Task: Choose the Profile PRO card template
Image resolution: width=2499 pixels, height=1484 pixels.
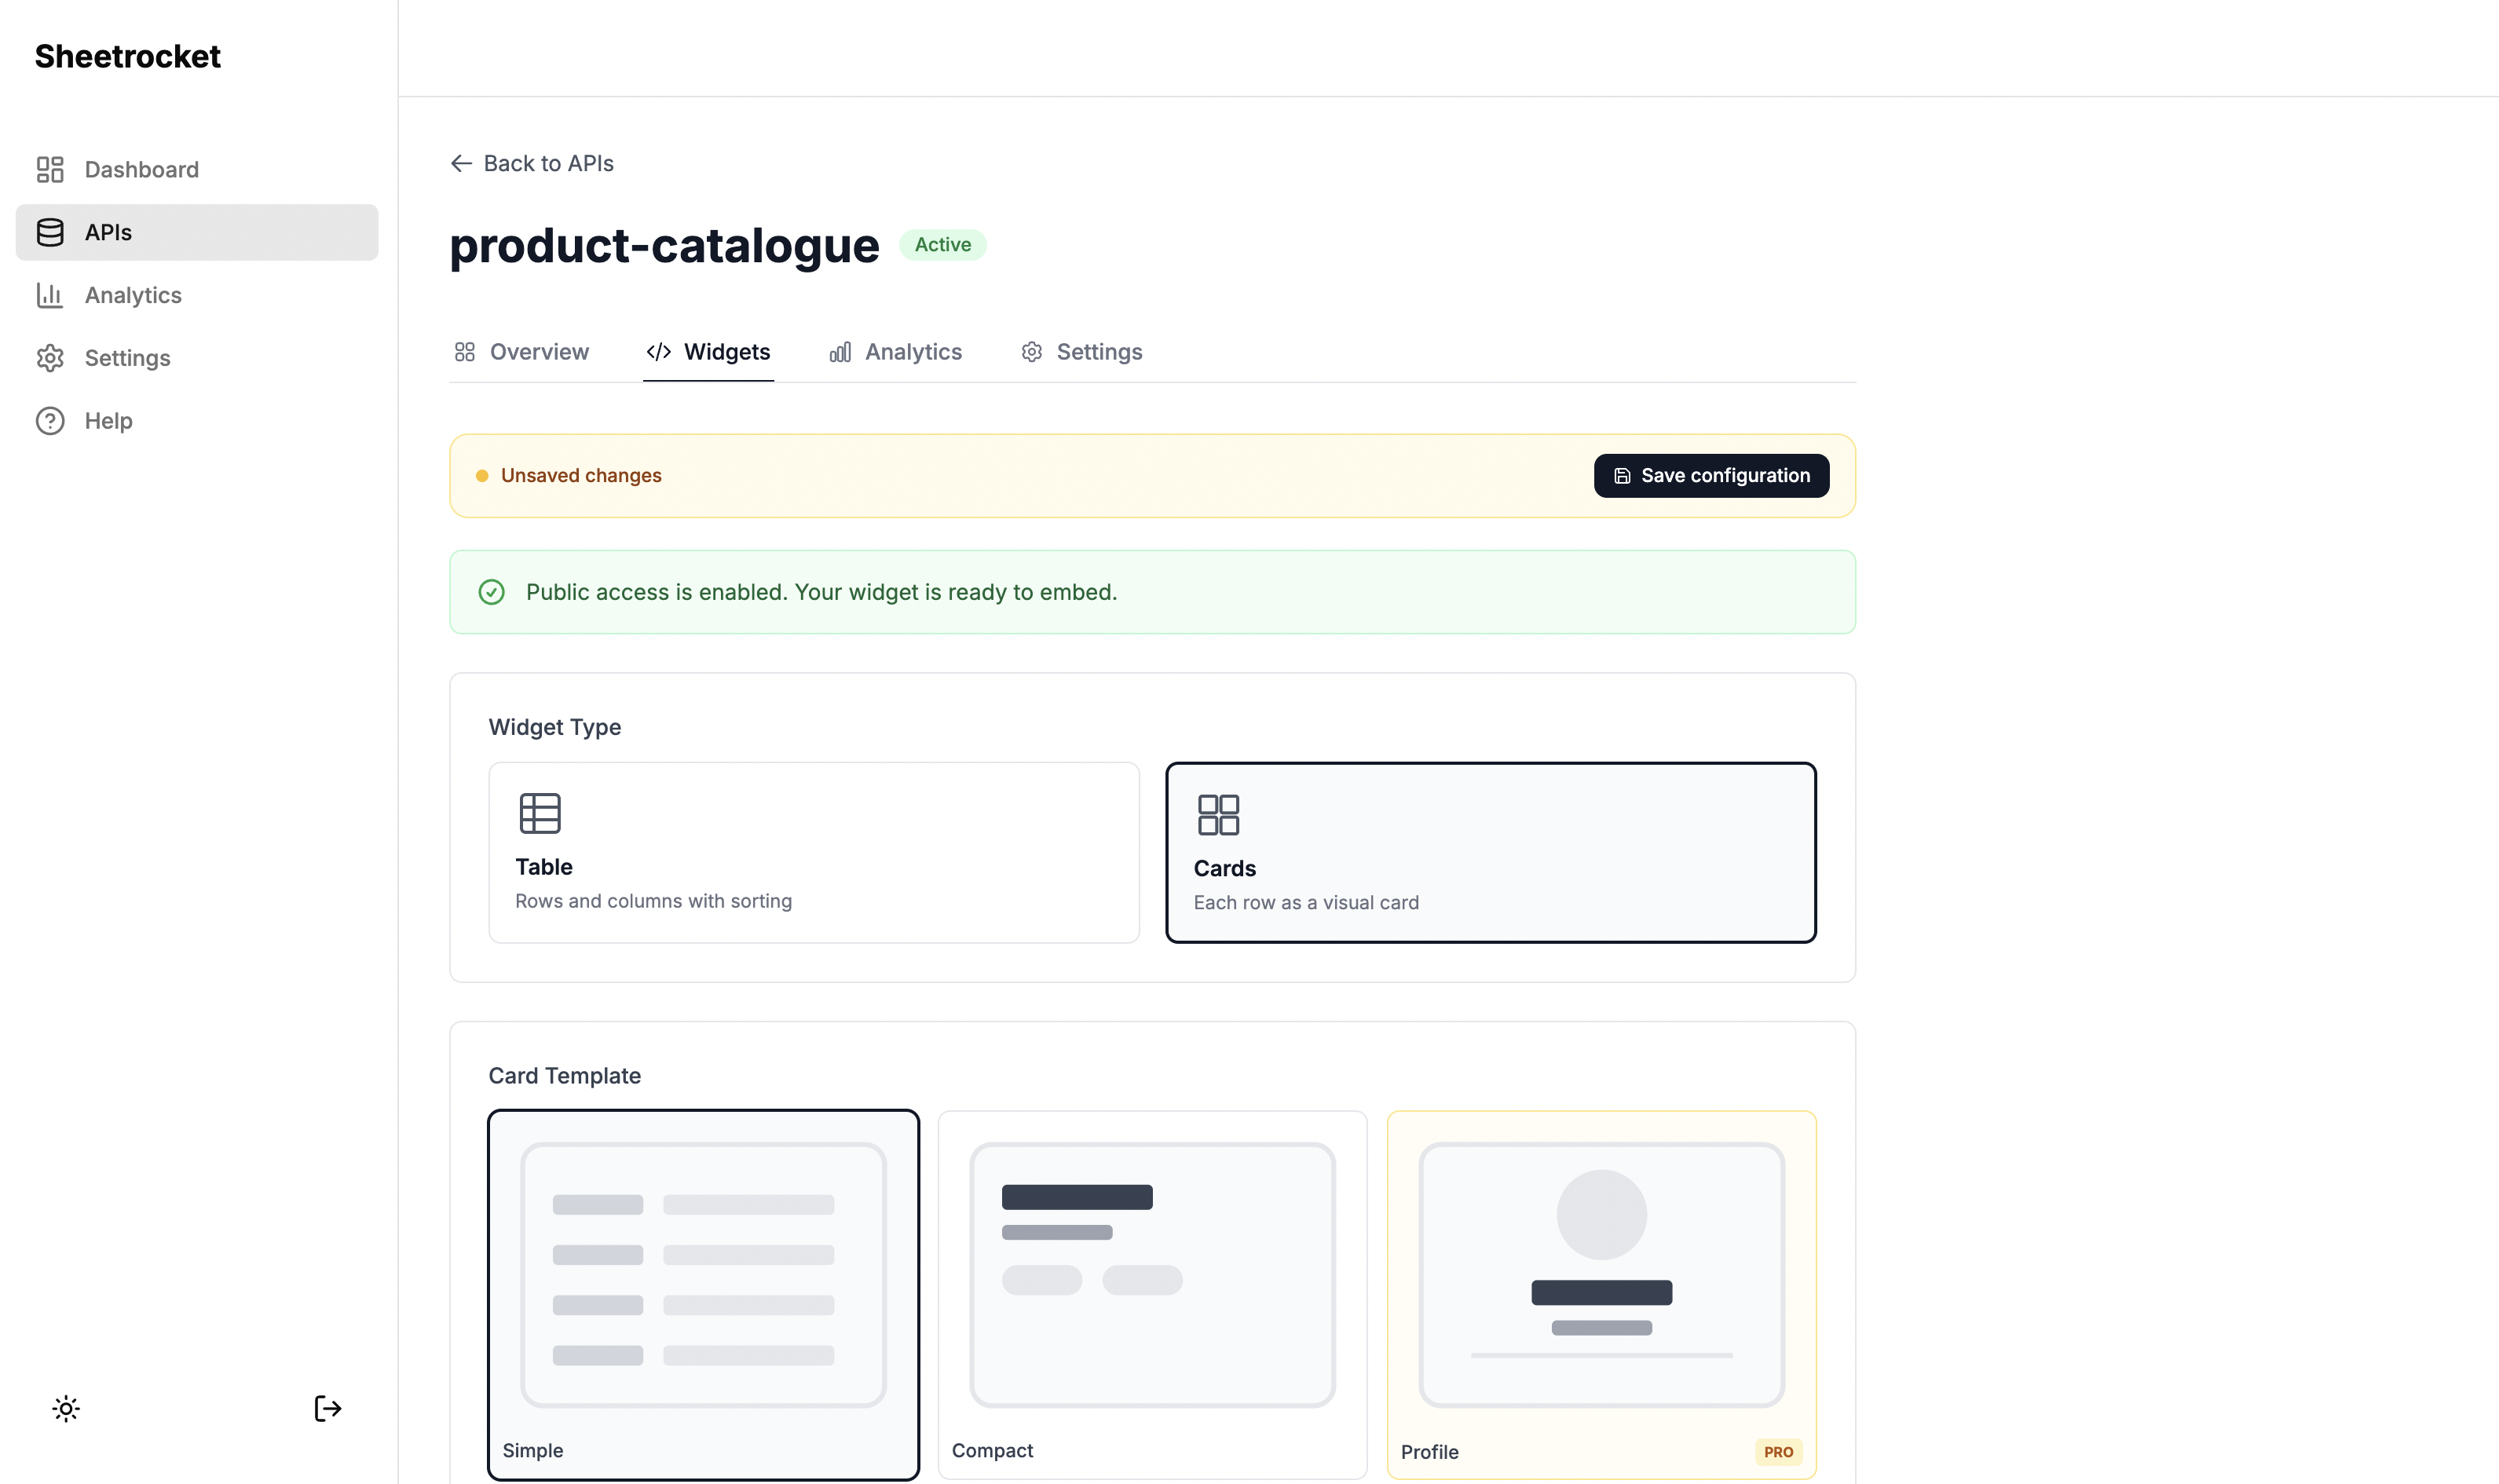Action: tap(1601, 1294)
